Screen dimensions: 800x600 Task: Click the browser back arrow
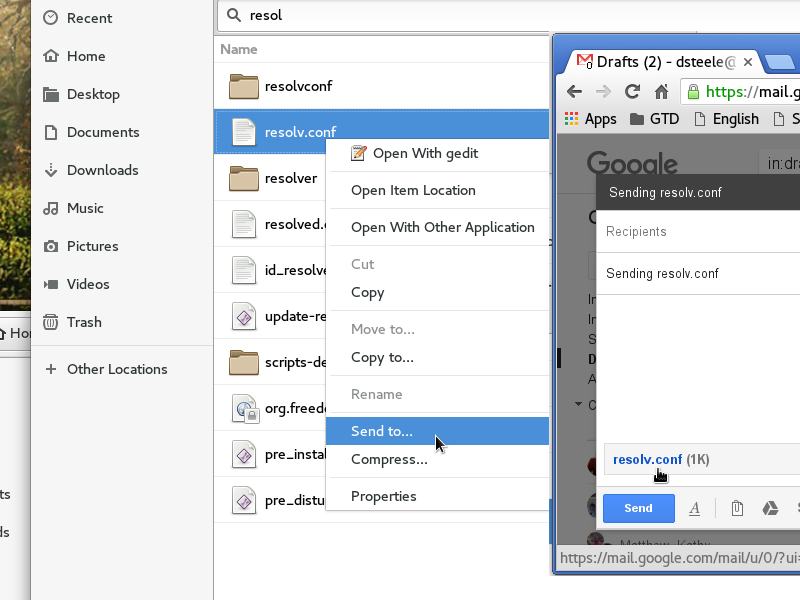click(574, 92)
